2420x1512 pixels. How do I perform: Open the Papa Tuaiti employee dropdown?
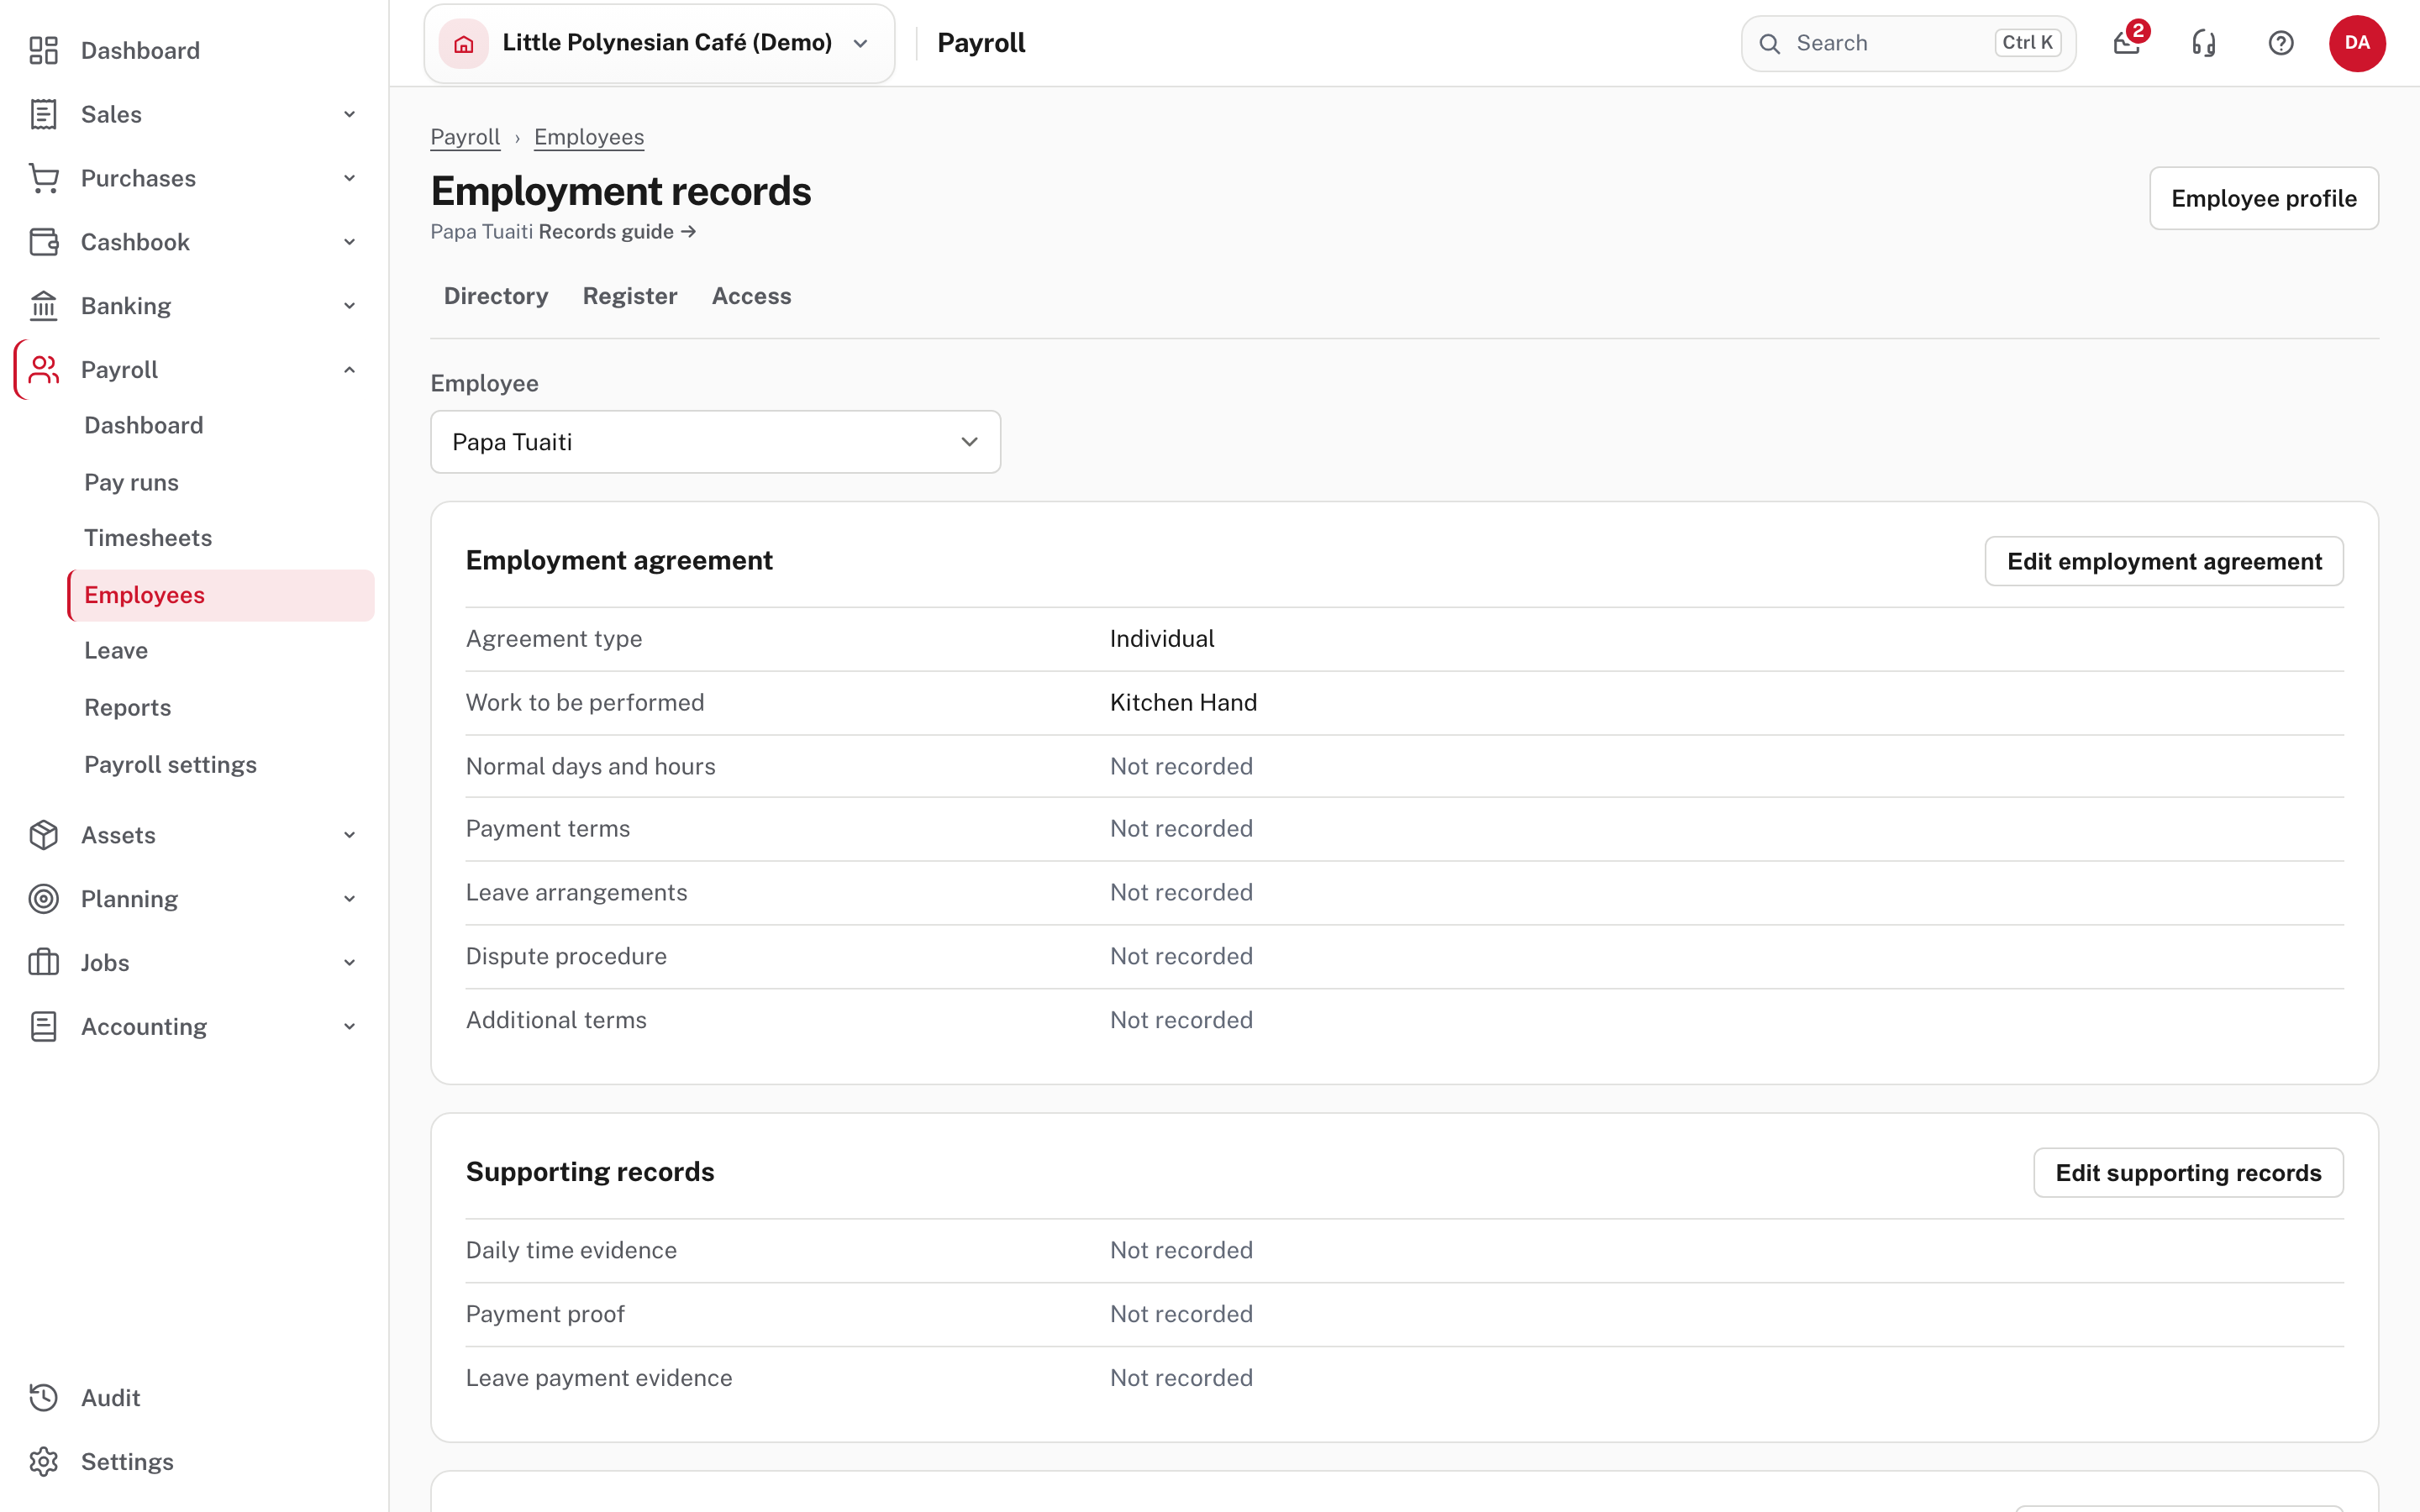pyautogui.click(x=715, y=442)
